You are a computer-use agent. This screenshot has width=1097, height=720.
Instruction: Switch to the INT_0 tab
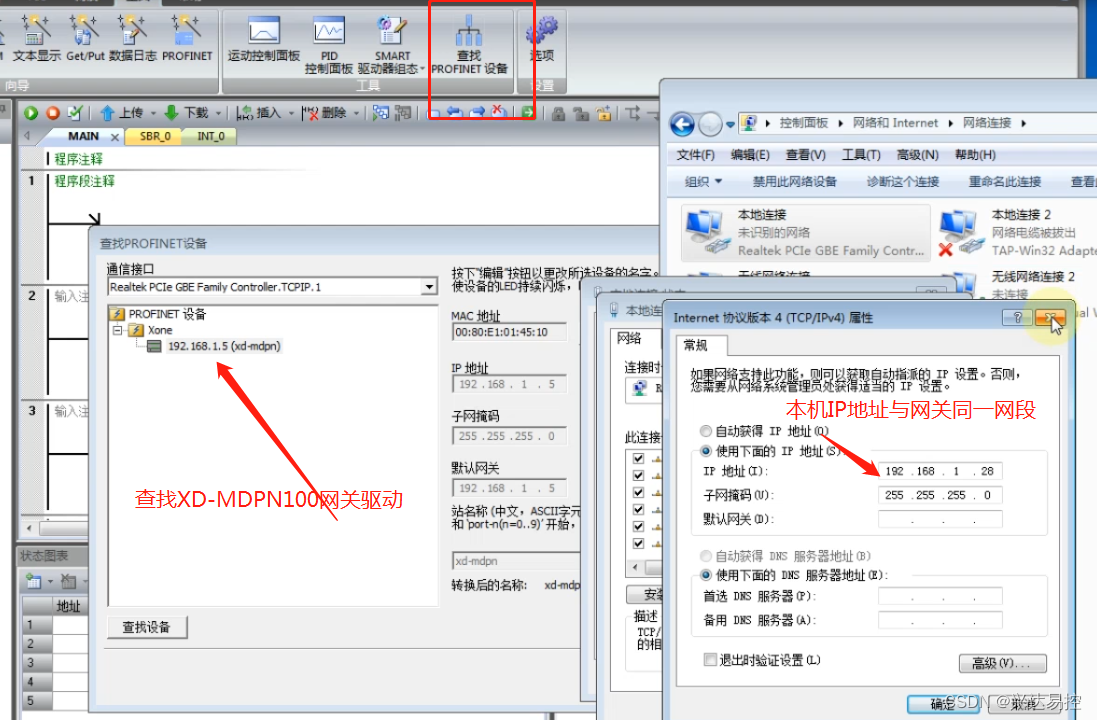pyautogui.click(x=211, y=136)
